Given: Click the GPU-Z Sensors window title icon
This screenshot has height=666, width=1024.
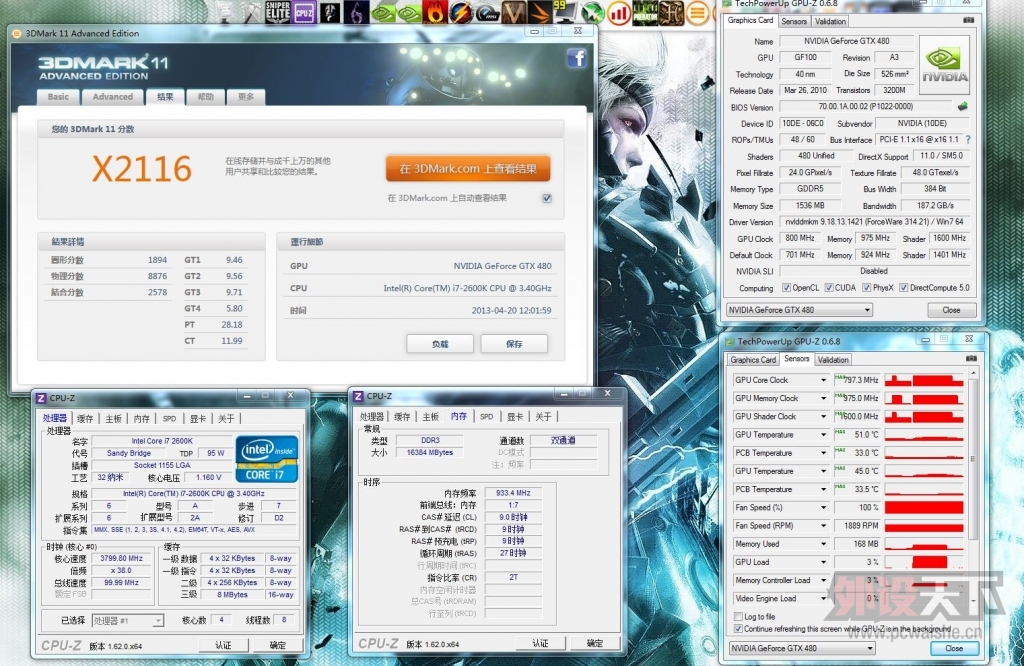Looking at the screenshot, I should click(x=728, y=341).
